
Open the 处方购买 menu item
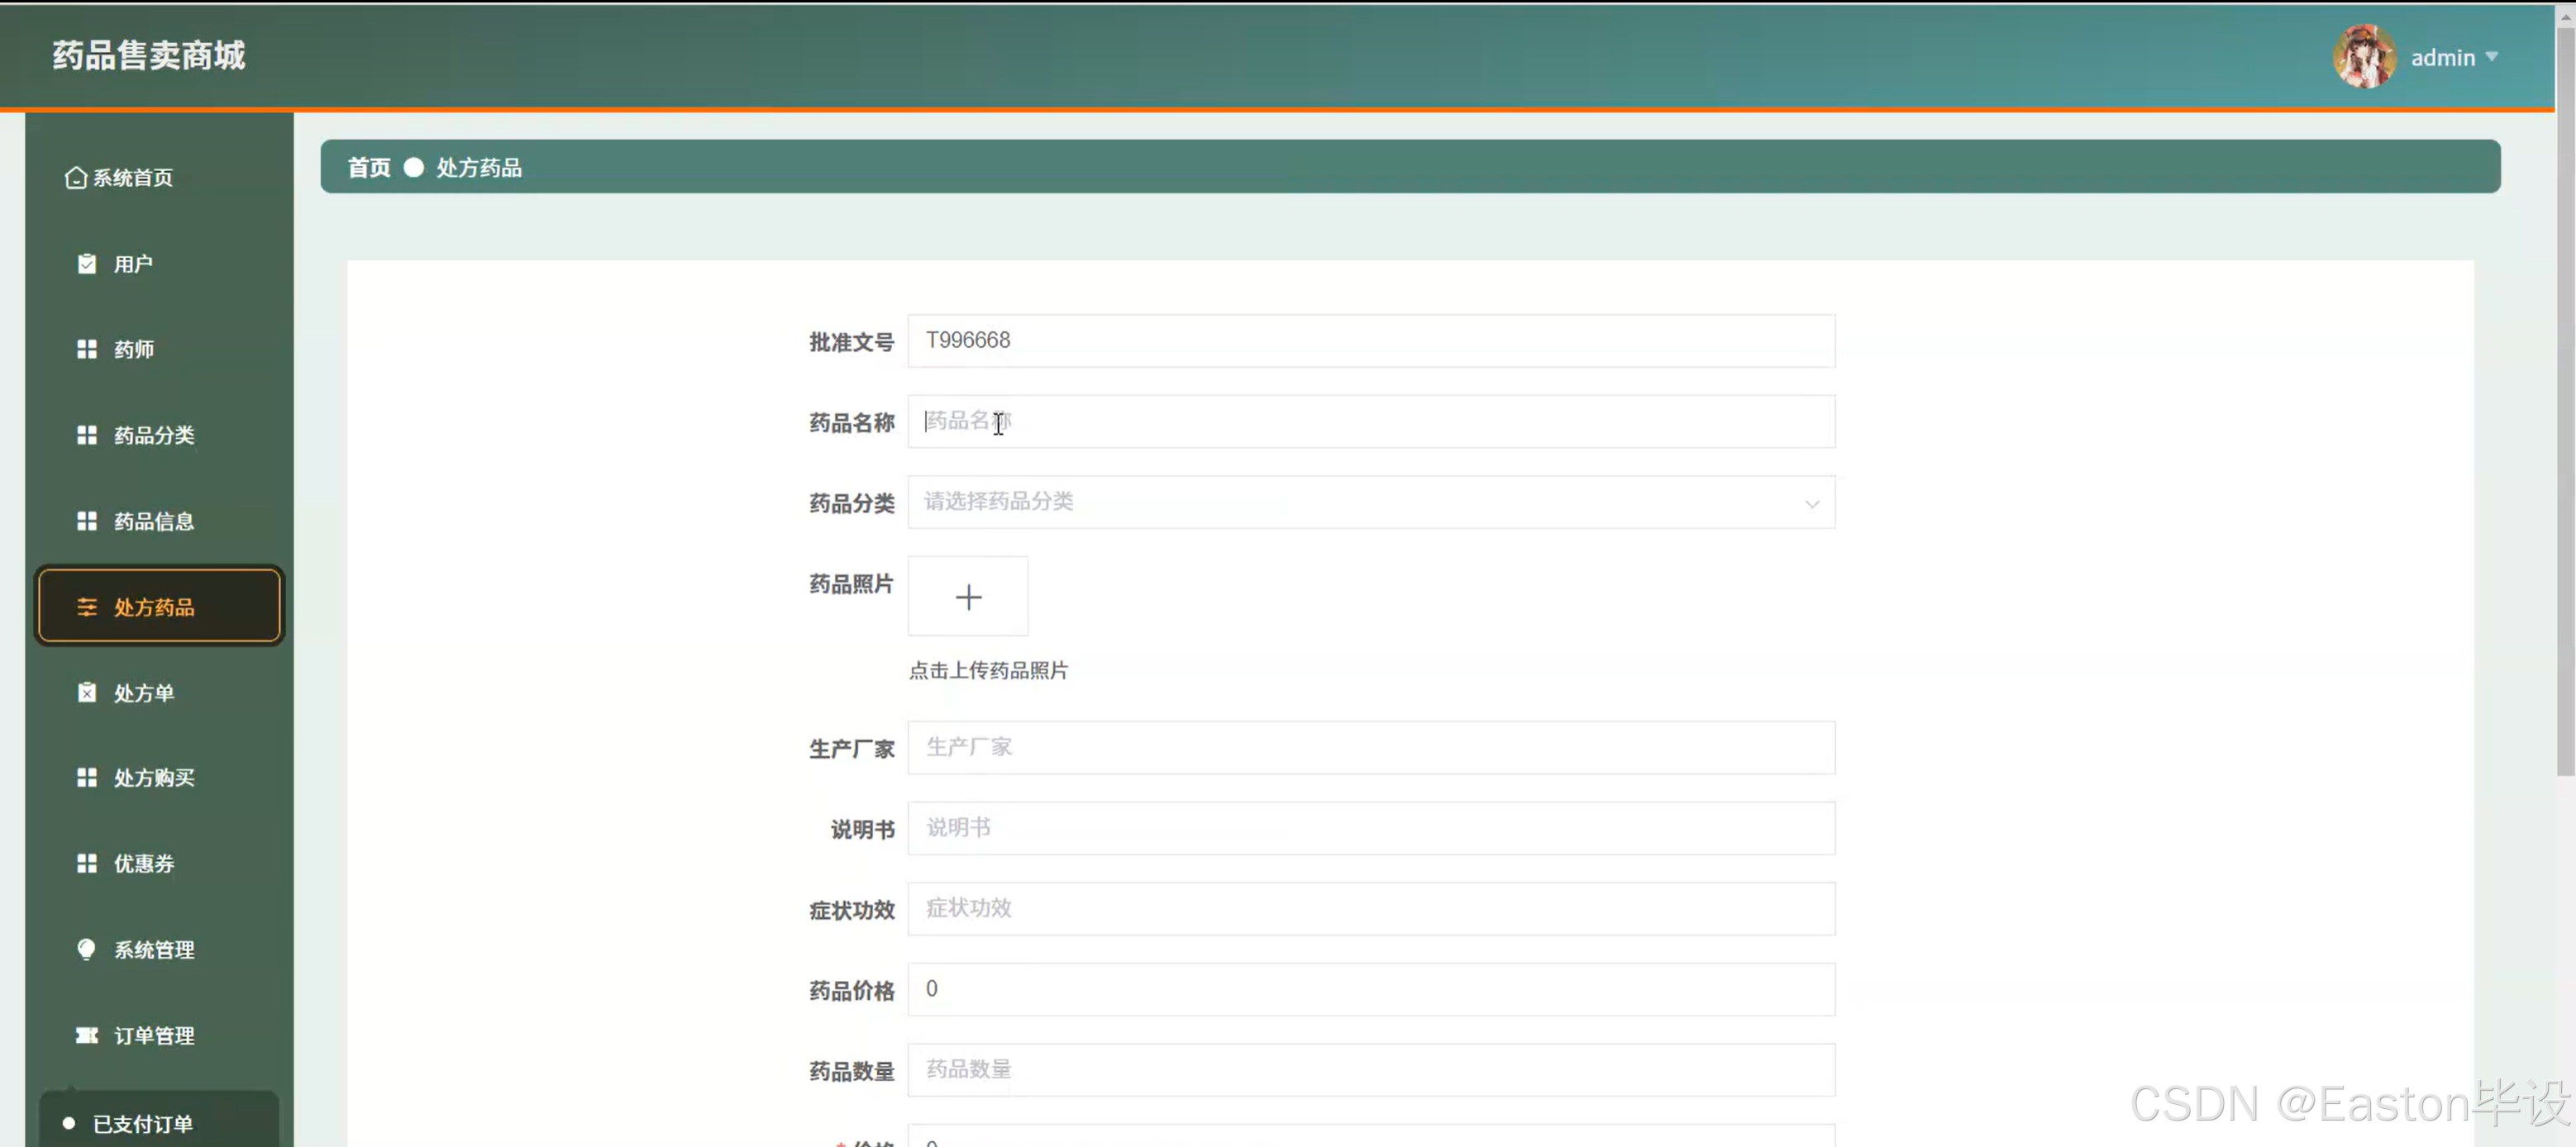point(159,778)
